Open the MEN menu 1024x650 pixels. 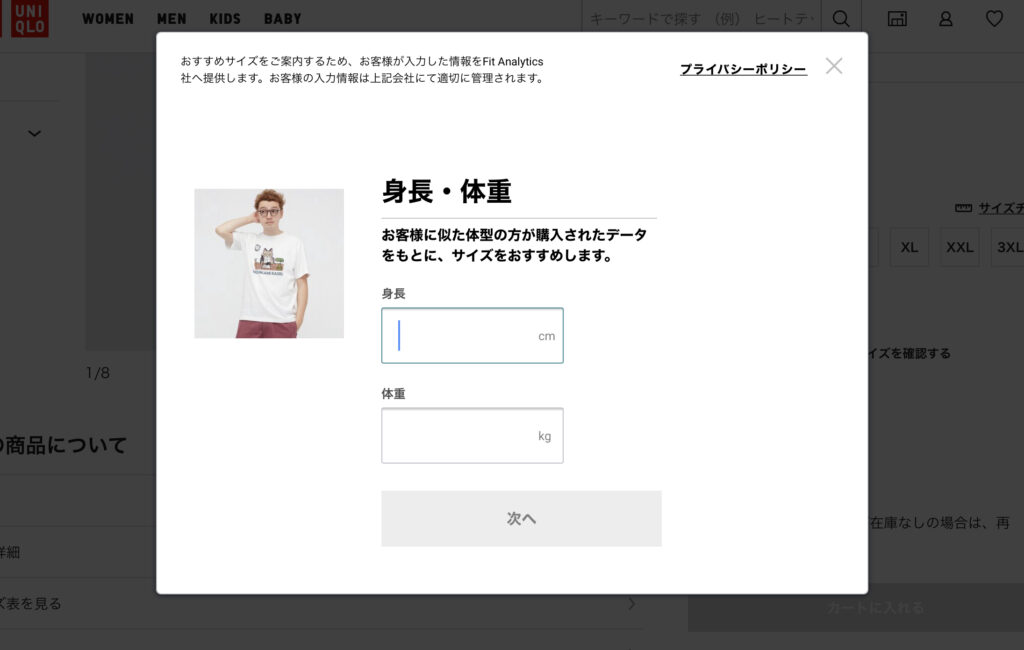(171, 19)
